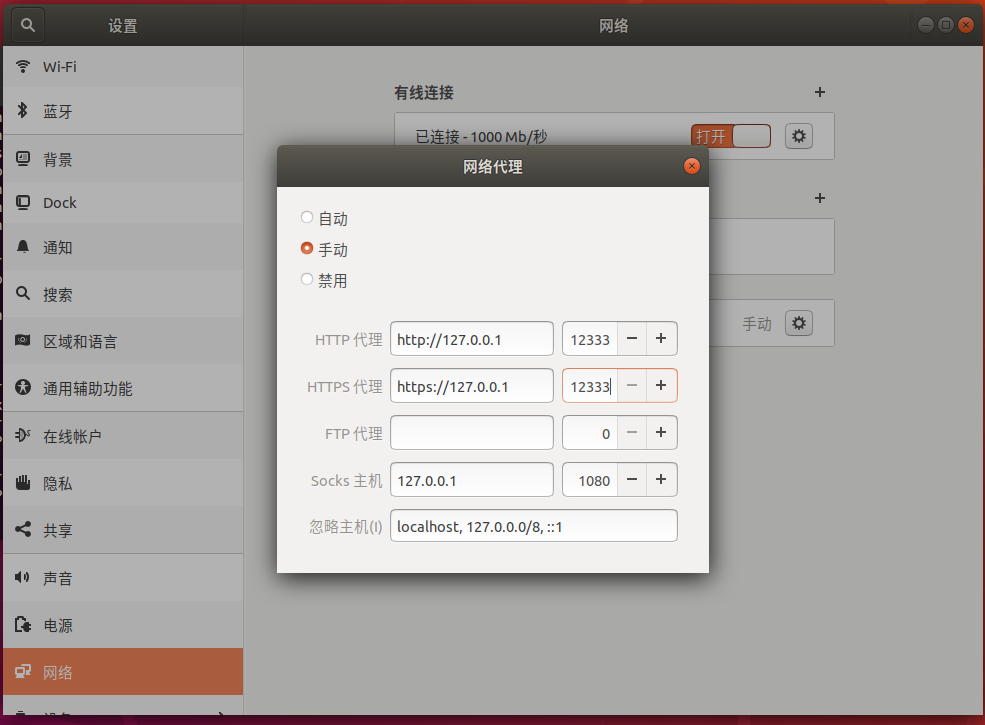
Task: Increase the Socks host port value
Action: 661,480
